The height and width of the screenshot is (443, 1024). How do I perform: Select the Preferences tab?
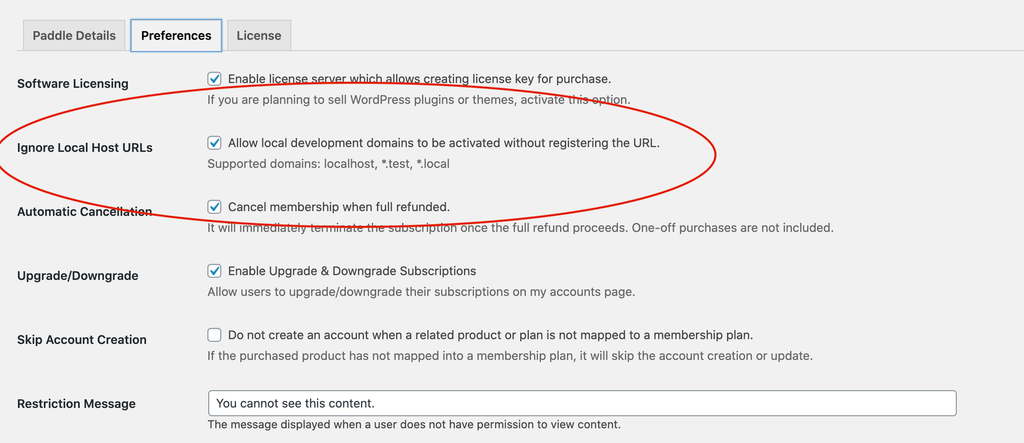(176, 35)
